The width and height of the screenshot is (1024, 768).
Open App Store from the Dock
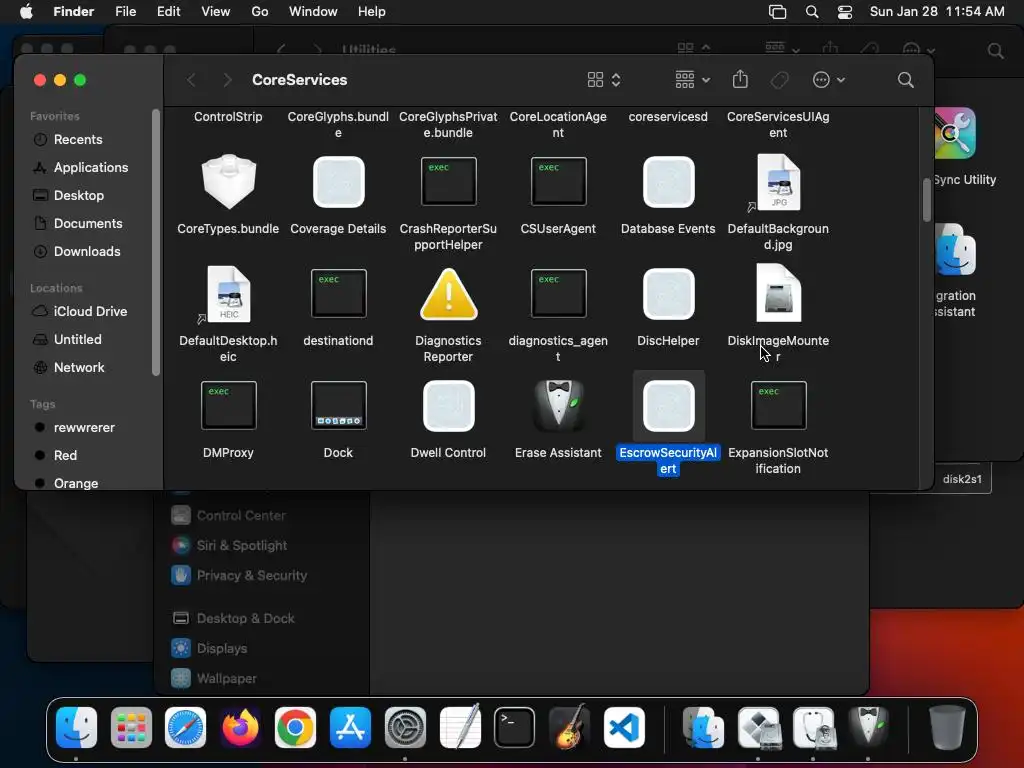(350, 727)
